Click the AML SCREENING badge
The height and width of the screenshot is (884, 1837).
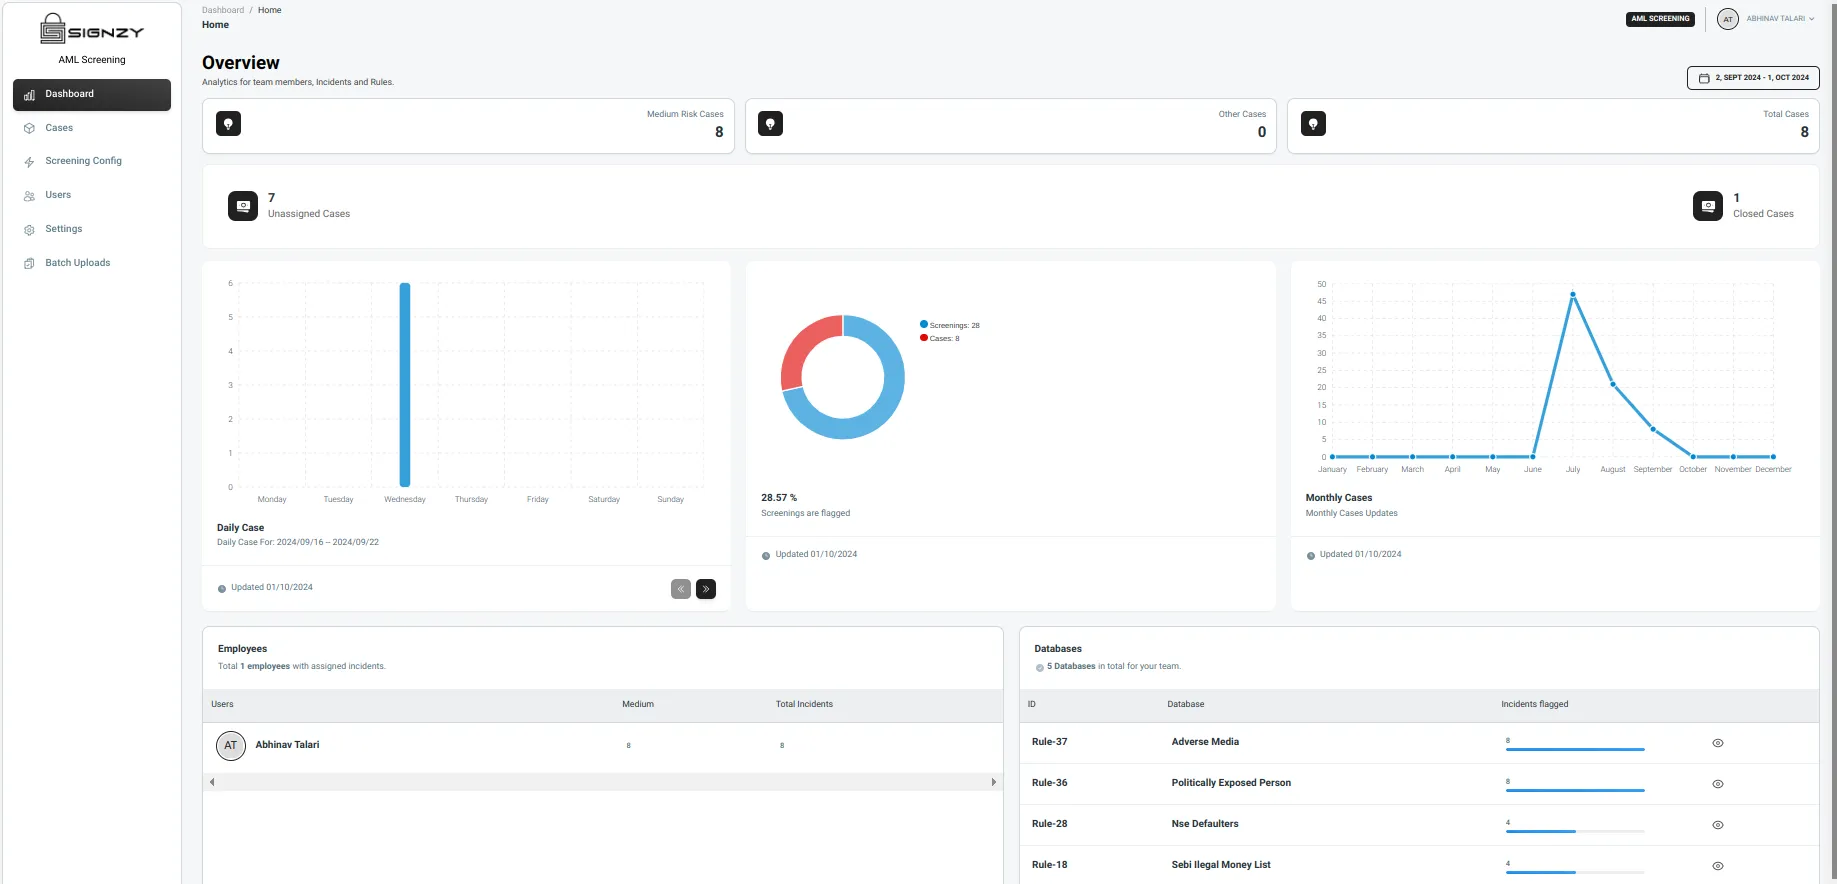pos(1660,19)
